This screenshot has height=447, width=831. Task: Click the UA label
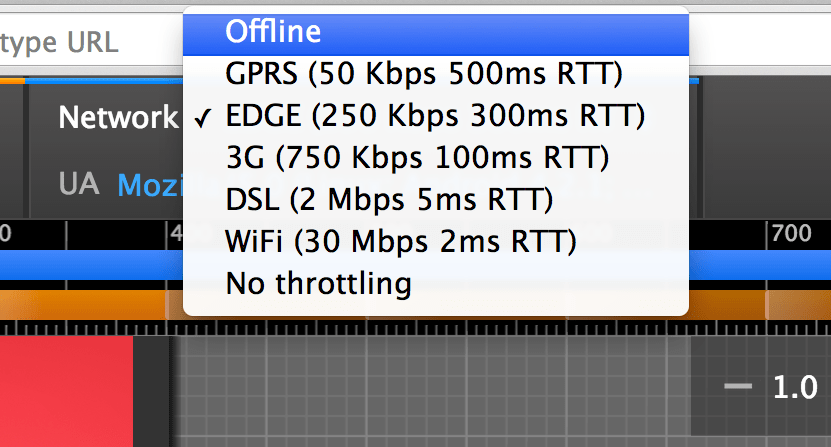[x=78, y=184]
